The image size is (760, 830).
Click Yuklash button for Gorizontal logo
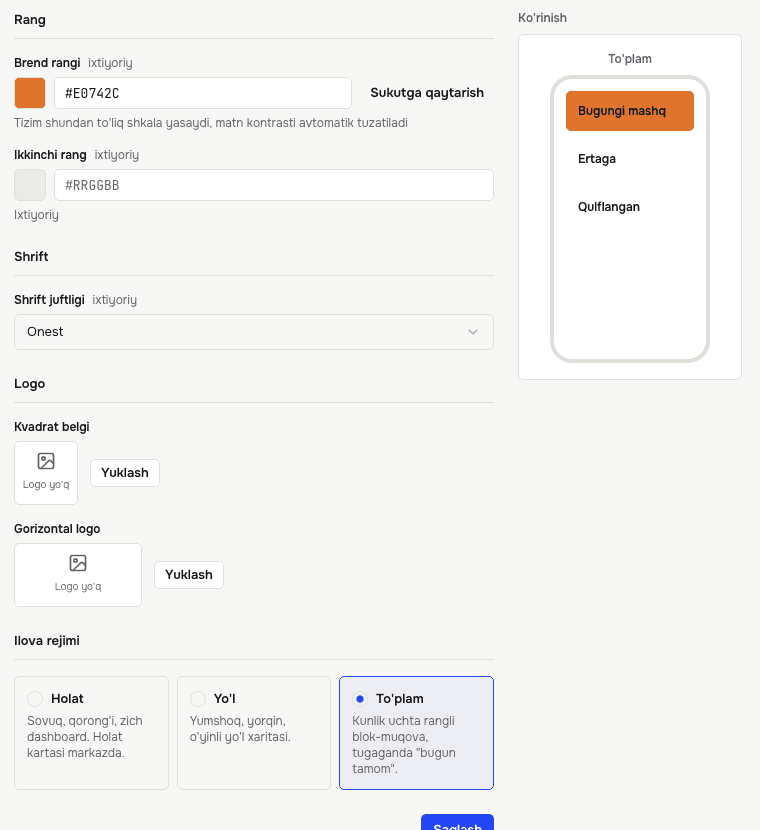tap(189, 575)
